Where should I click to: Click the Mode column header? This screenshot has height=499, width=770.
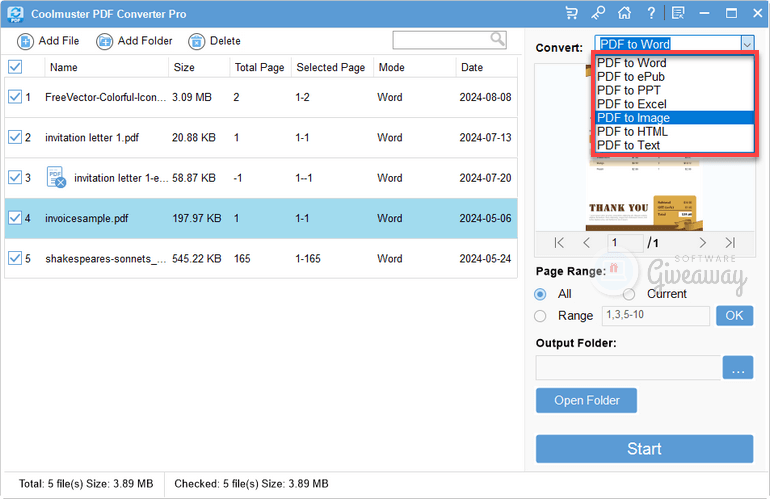pyautogui.click(x=391, y=67)
